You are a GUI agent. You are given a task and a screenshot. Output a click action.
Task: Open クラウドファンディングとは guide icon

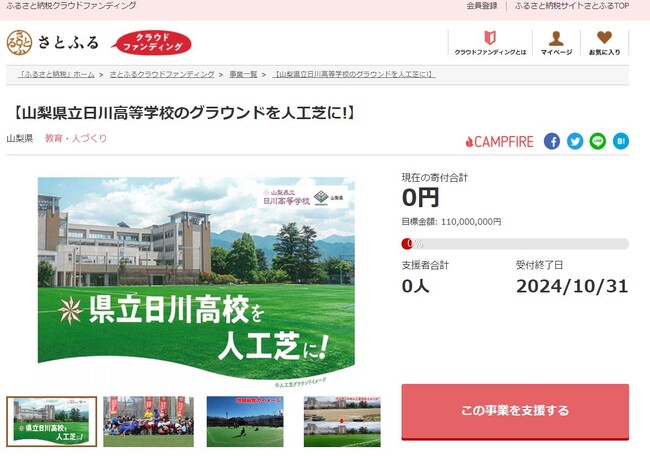click(x=490, y=43)
